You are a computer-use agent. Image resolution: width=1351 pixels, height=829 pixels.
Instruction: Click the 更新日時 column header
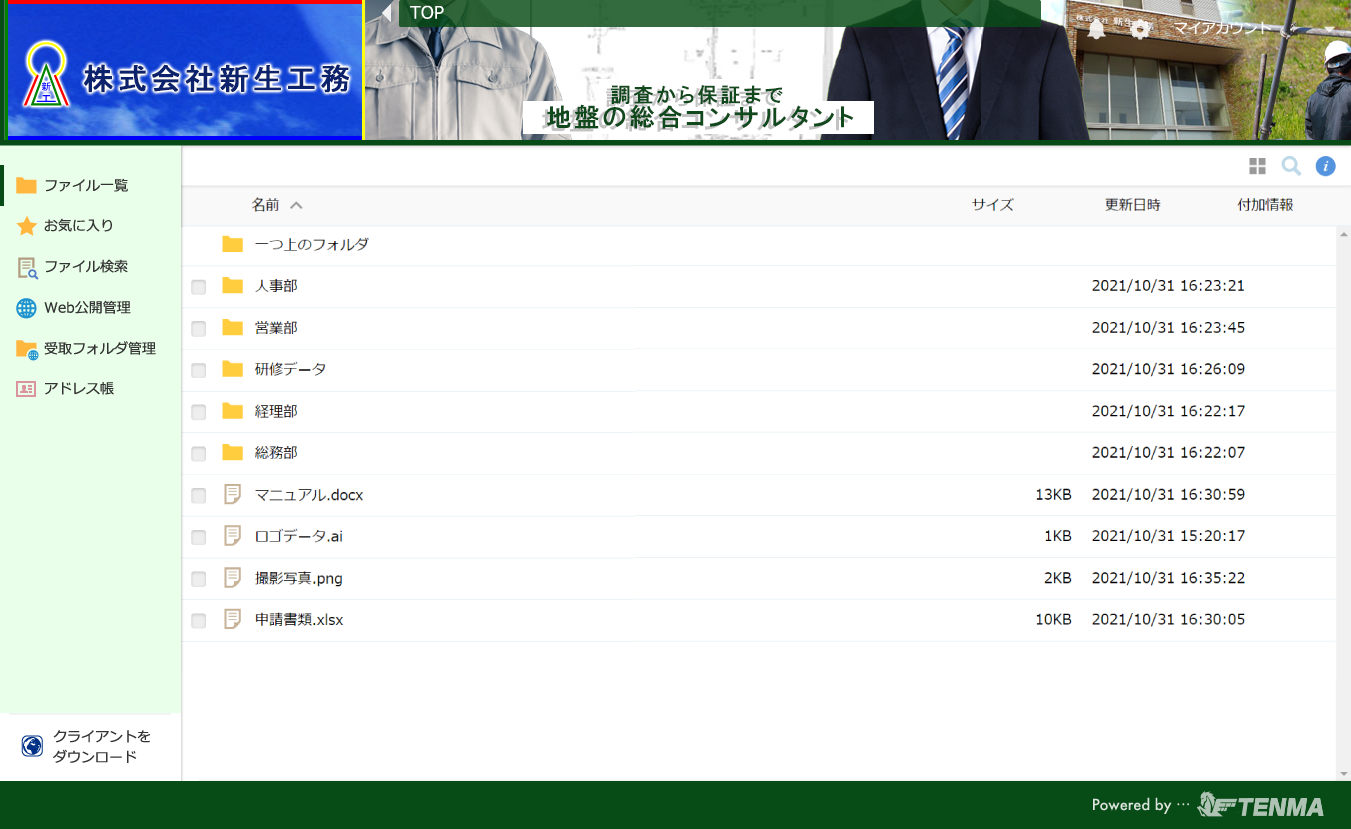[1133, 205]
